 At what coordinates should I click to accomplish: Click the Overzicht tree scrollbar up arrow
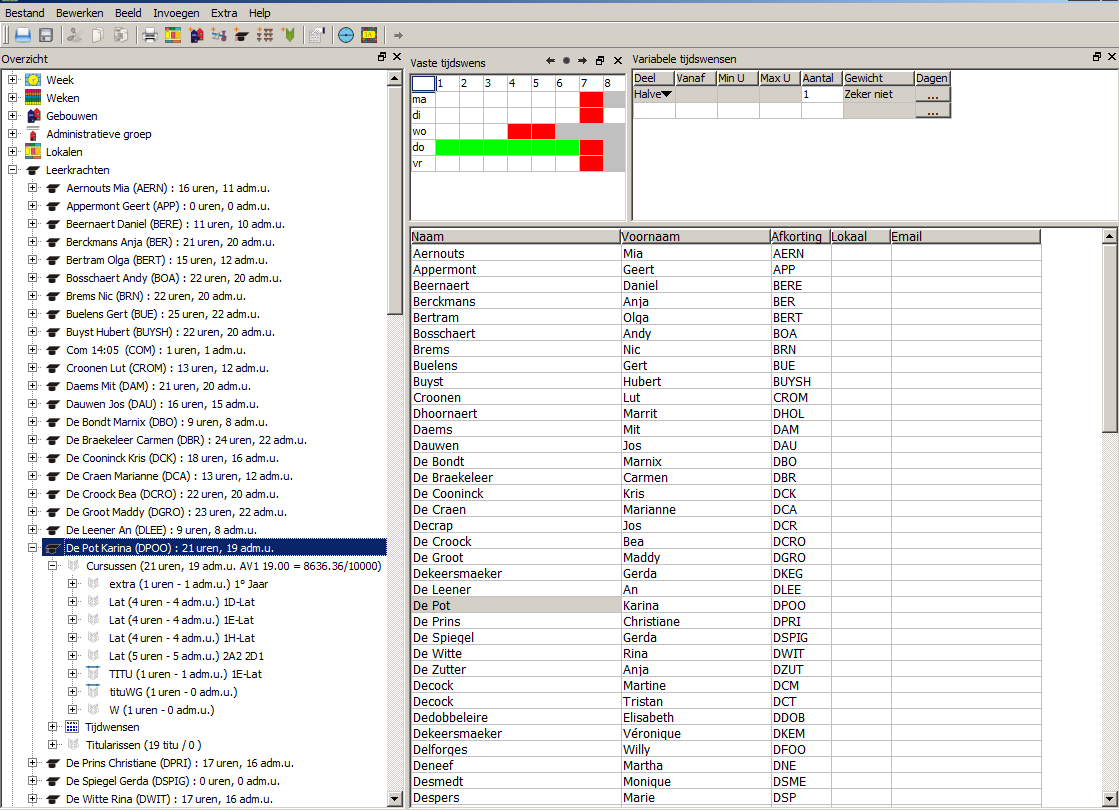(x=395, y=79)
